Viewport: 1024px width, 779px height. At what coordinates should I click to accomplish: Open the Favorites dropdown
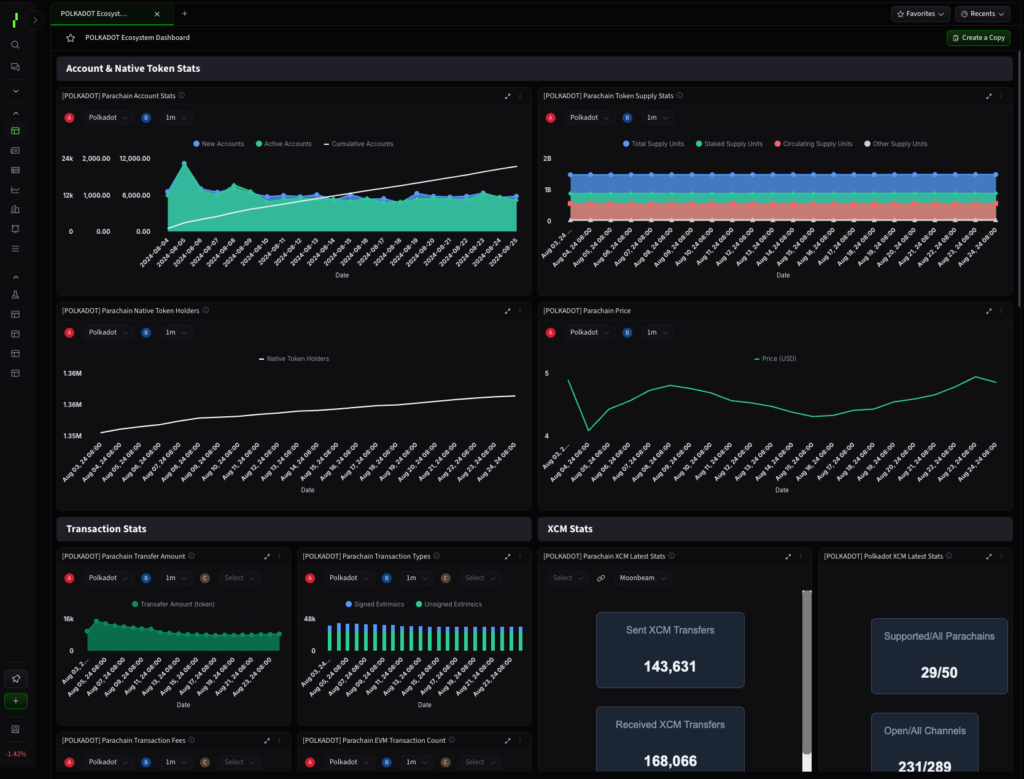tap(920, 14)
